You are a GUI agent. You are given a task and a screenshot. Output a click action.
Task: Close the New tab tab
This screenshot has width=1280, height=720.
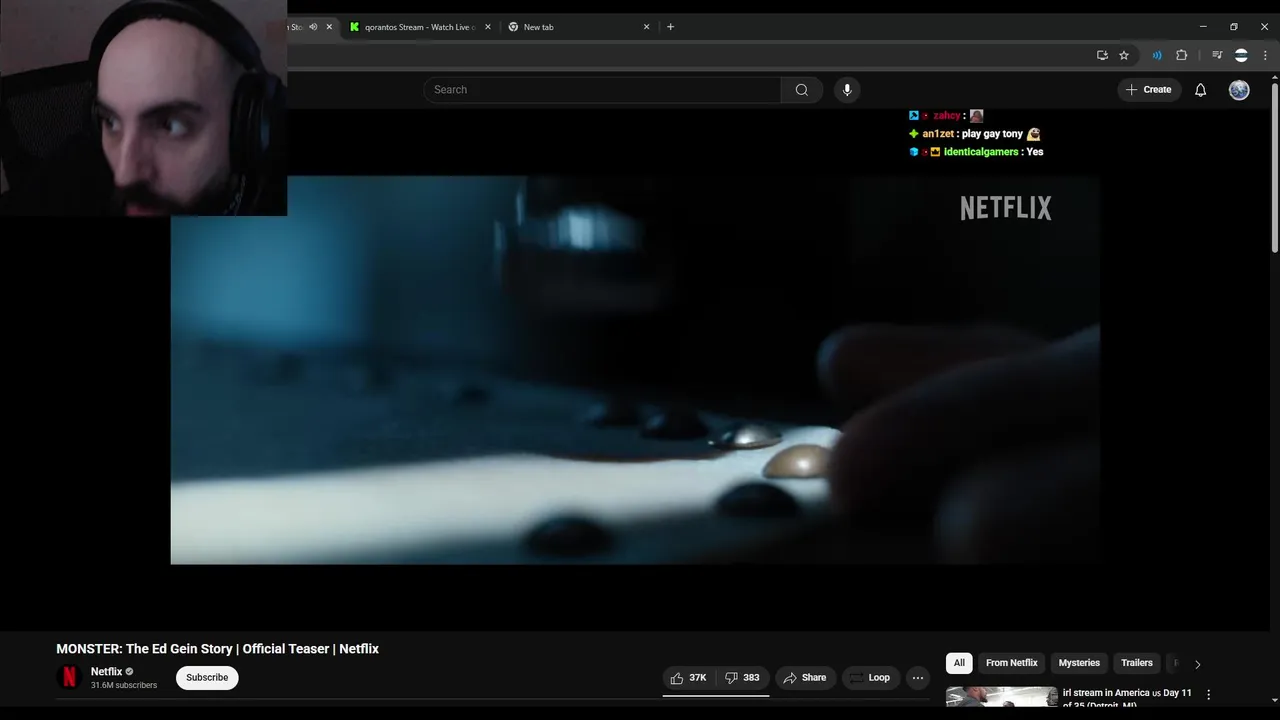(646, 27)
